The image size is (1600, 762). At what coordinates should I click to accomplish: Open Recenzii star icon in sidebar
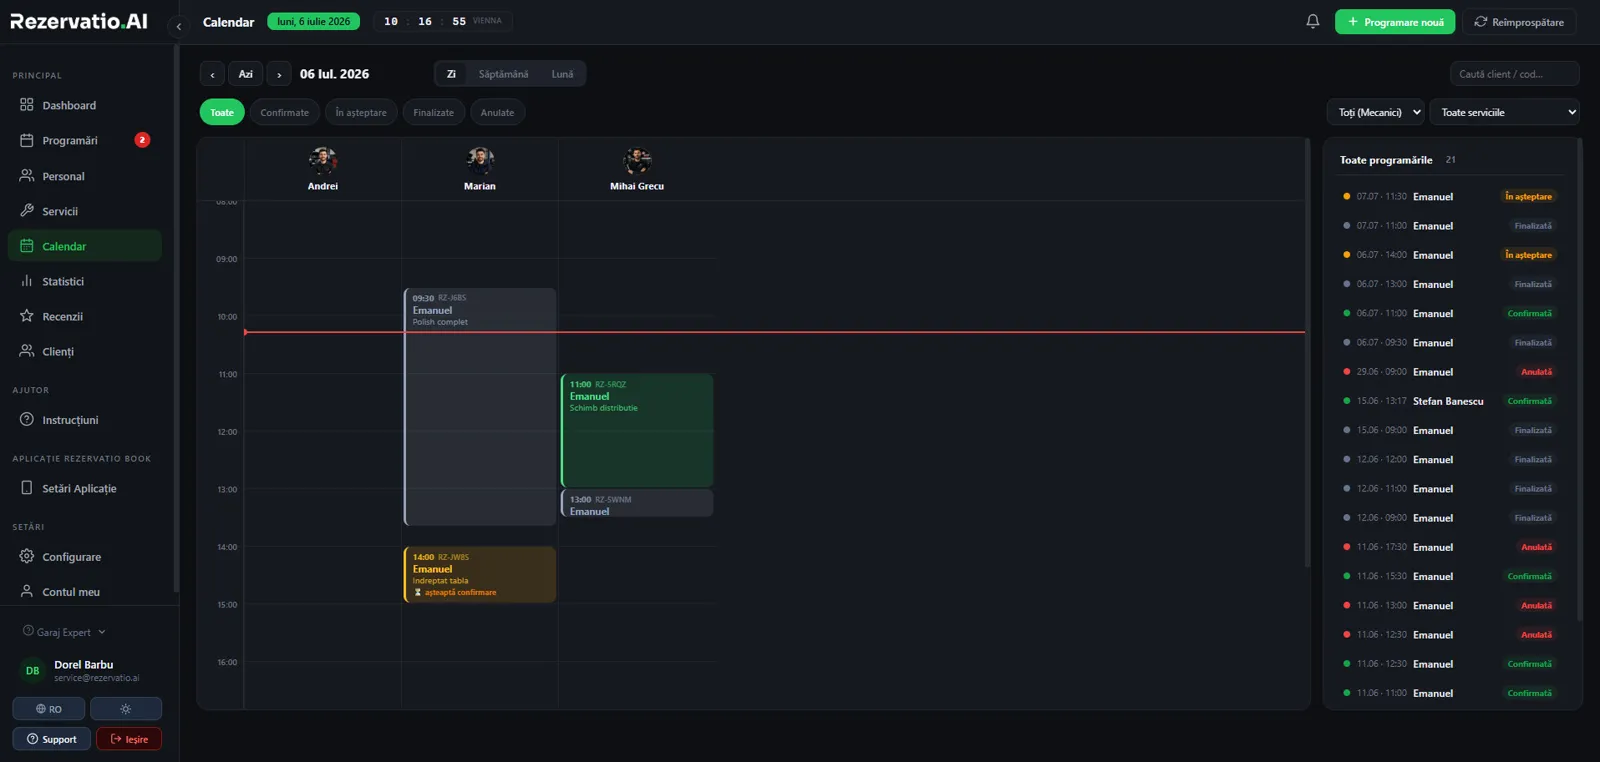27,316
